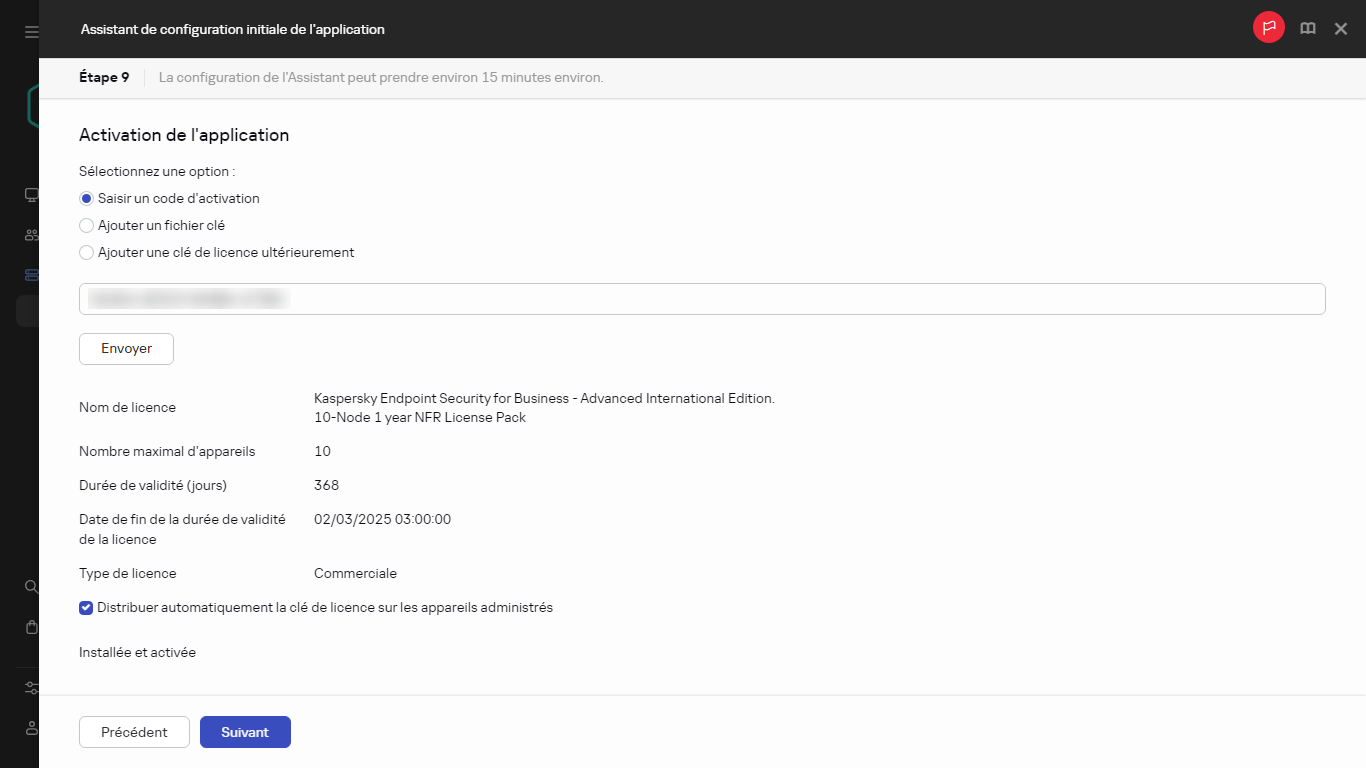Select 'Ajouter une clé de licence ultérieurement'
The image size is (1366, 768).
[x=86, y=252]
